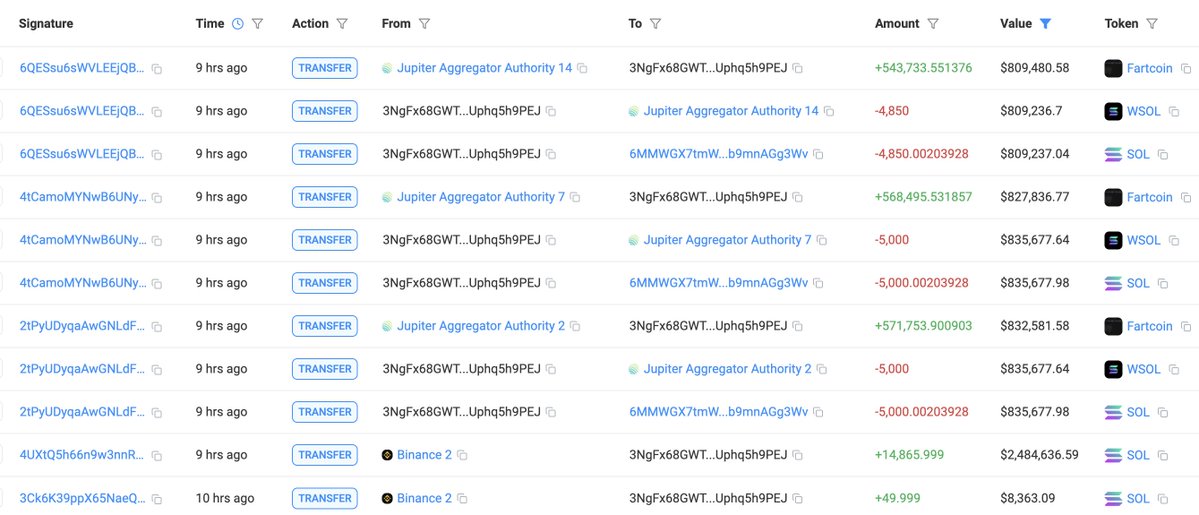Screen dimensions: 1199x515
Task: Click the Fartcoin token icon in 568,495 row
Action: pos(1113,197)
